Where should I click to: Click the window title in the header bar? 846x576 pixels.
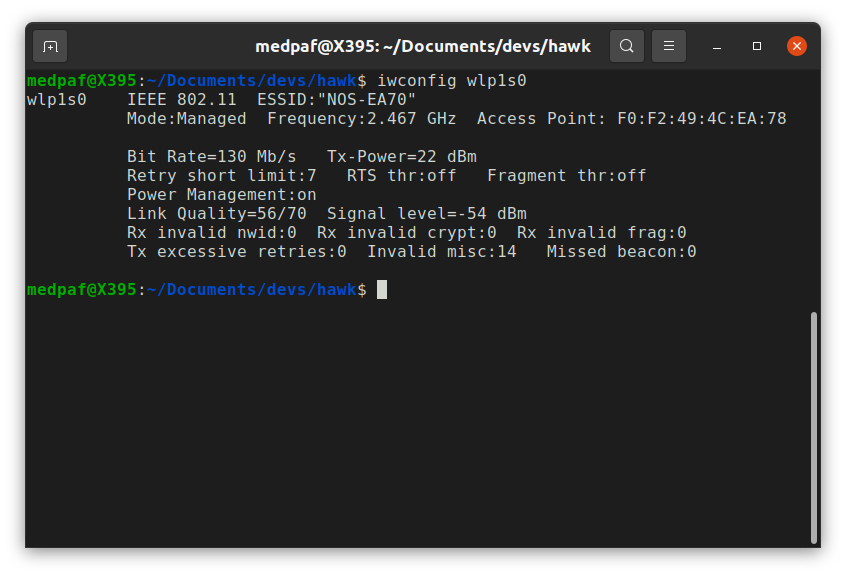(x=422, y=46)
